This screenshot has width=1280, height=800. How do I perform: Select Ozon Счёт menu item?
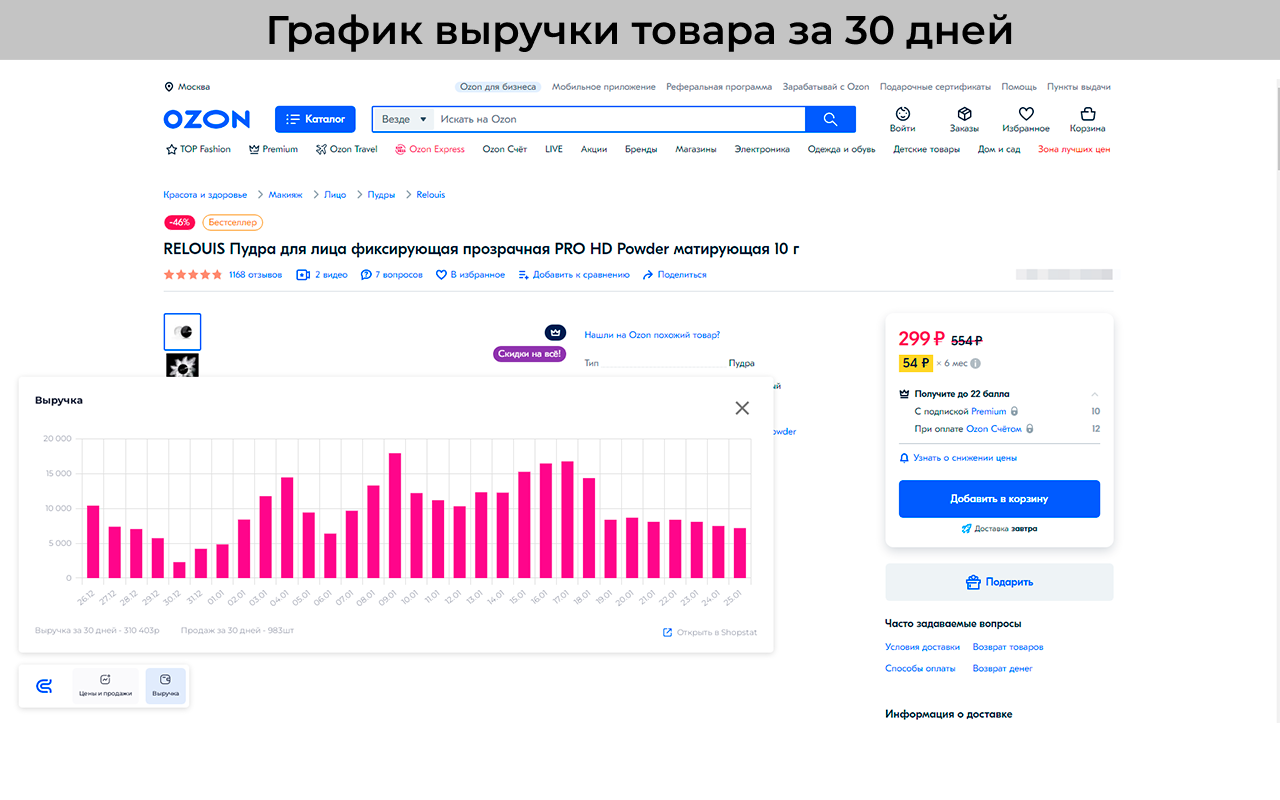tap(504, 149)
